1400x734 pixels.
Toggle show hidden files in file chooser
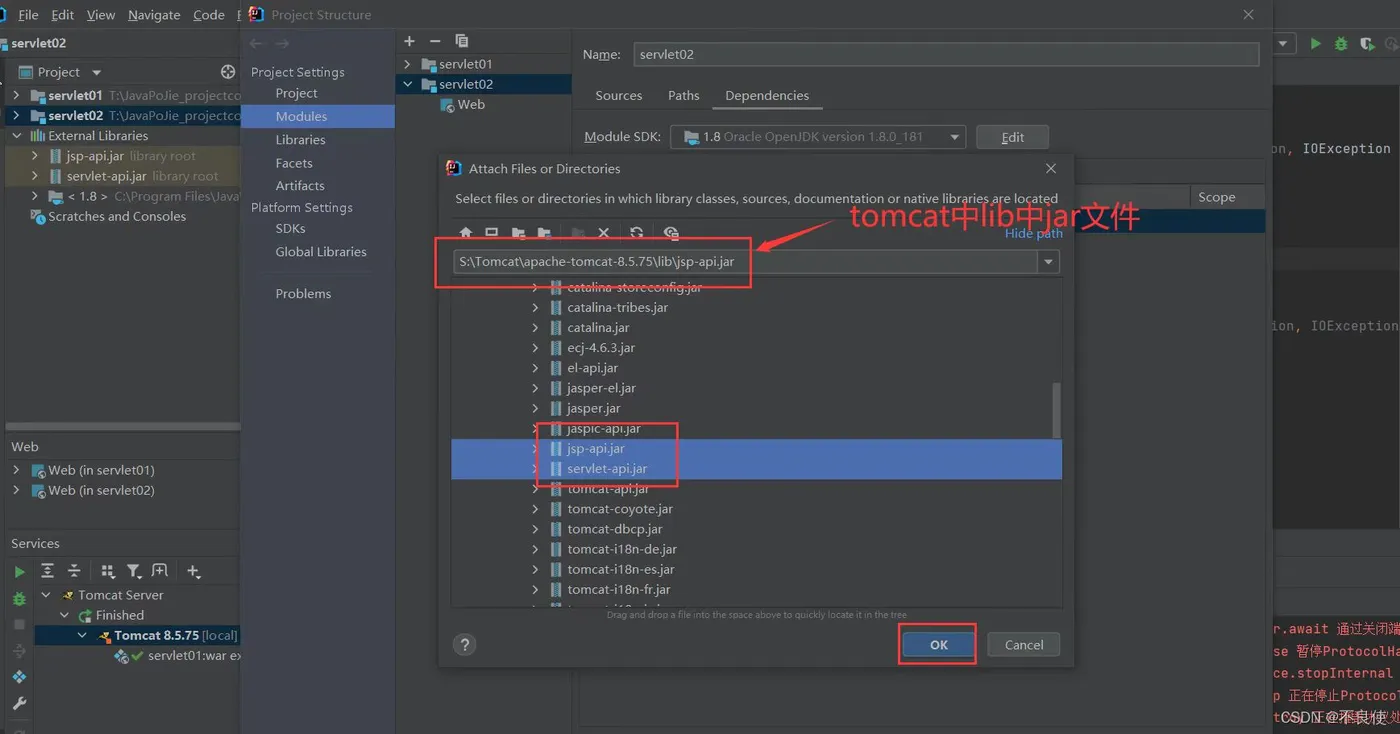tap(671, 233)
